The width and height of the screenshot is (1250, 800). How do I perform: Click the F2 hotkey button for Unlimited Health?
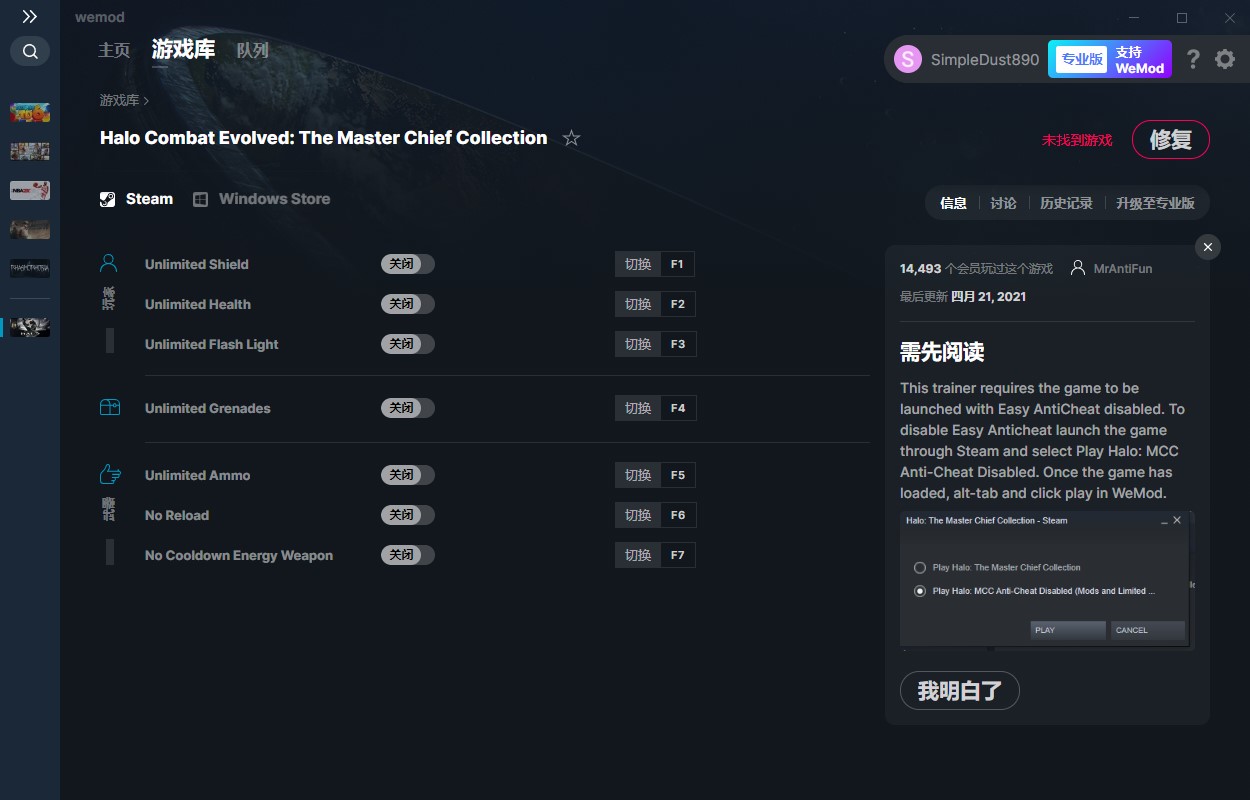click(x=677, y=304)
